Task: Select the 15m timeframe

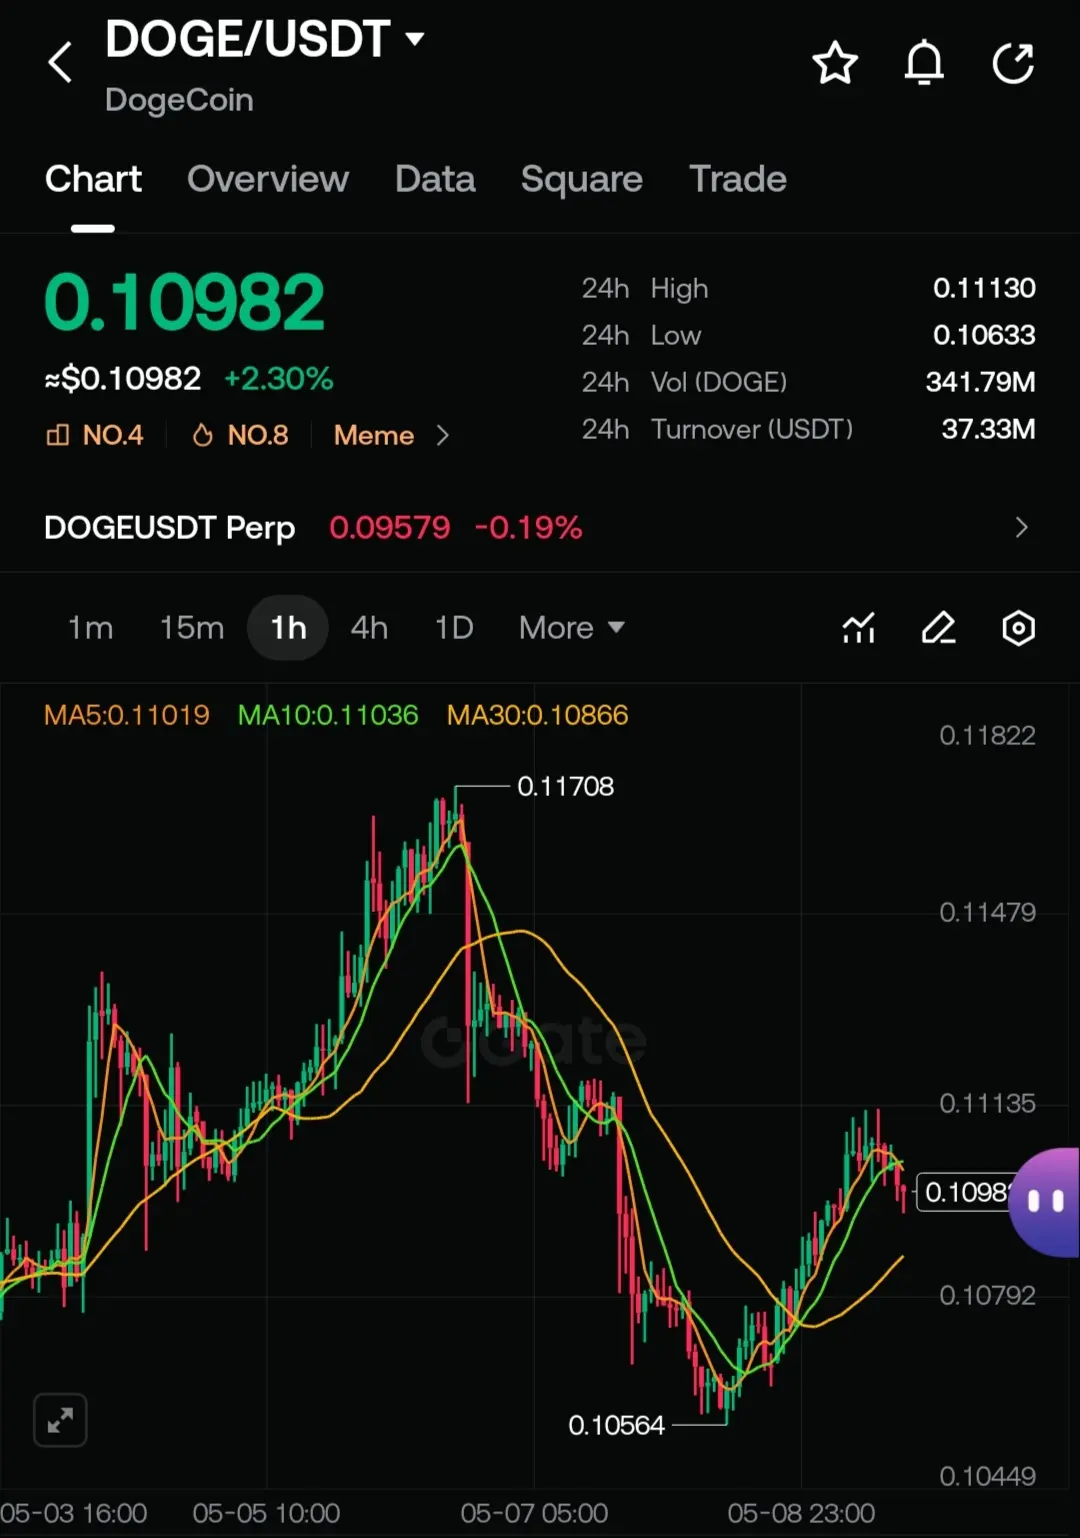Action: tap(192, 628)
